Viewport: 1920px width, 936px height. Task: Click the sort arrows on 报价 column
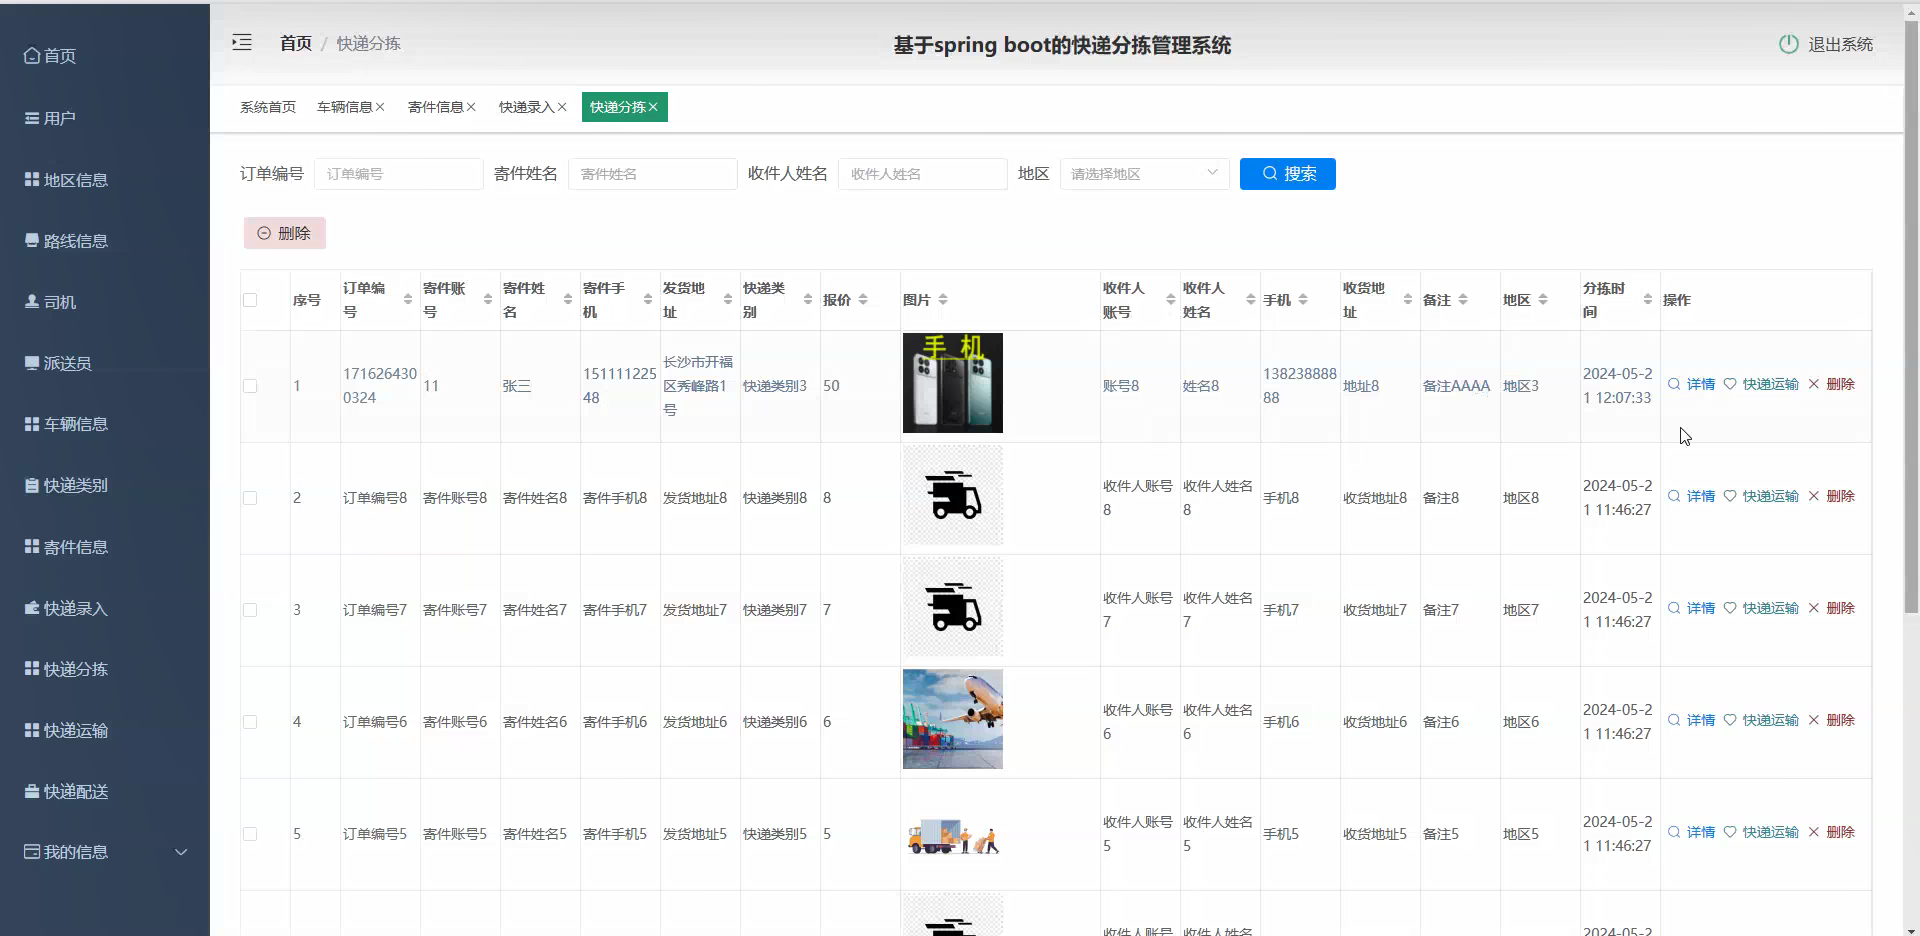coord(864,299)
